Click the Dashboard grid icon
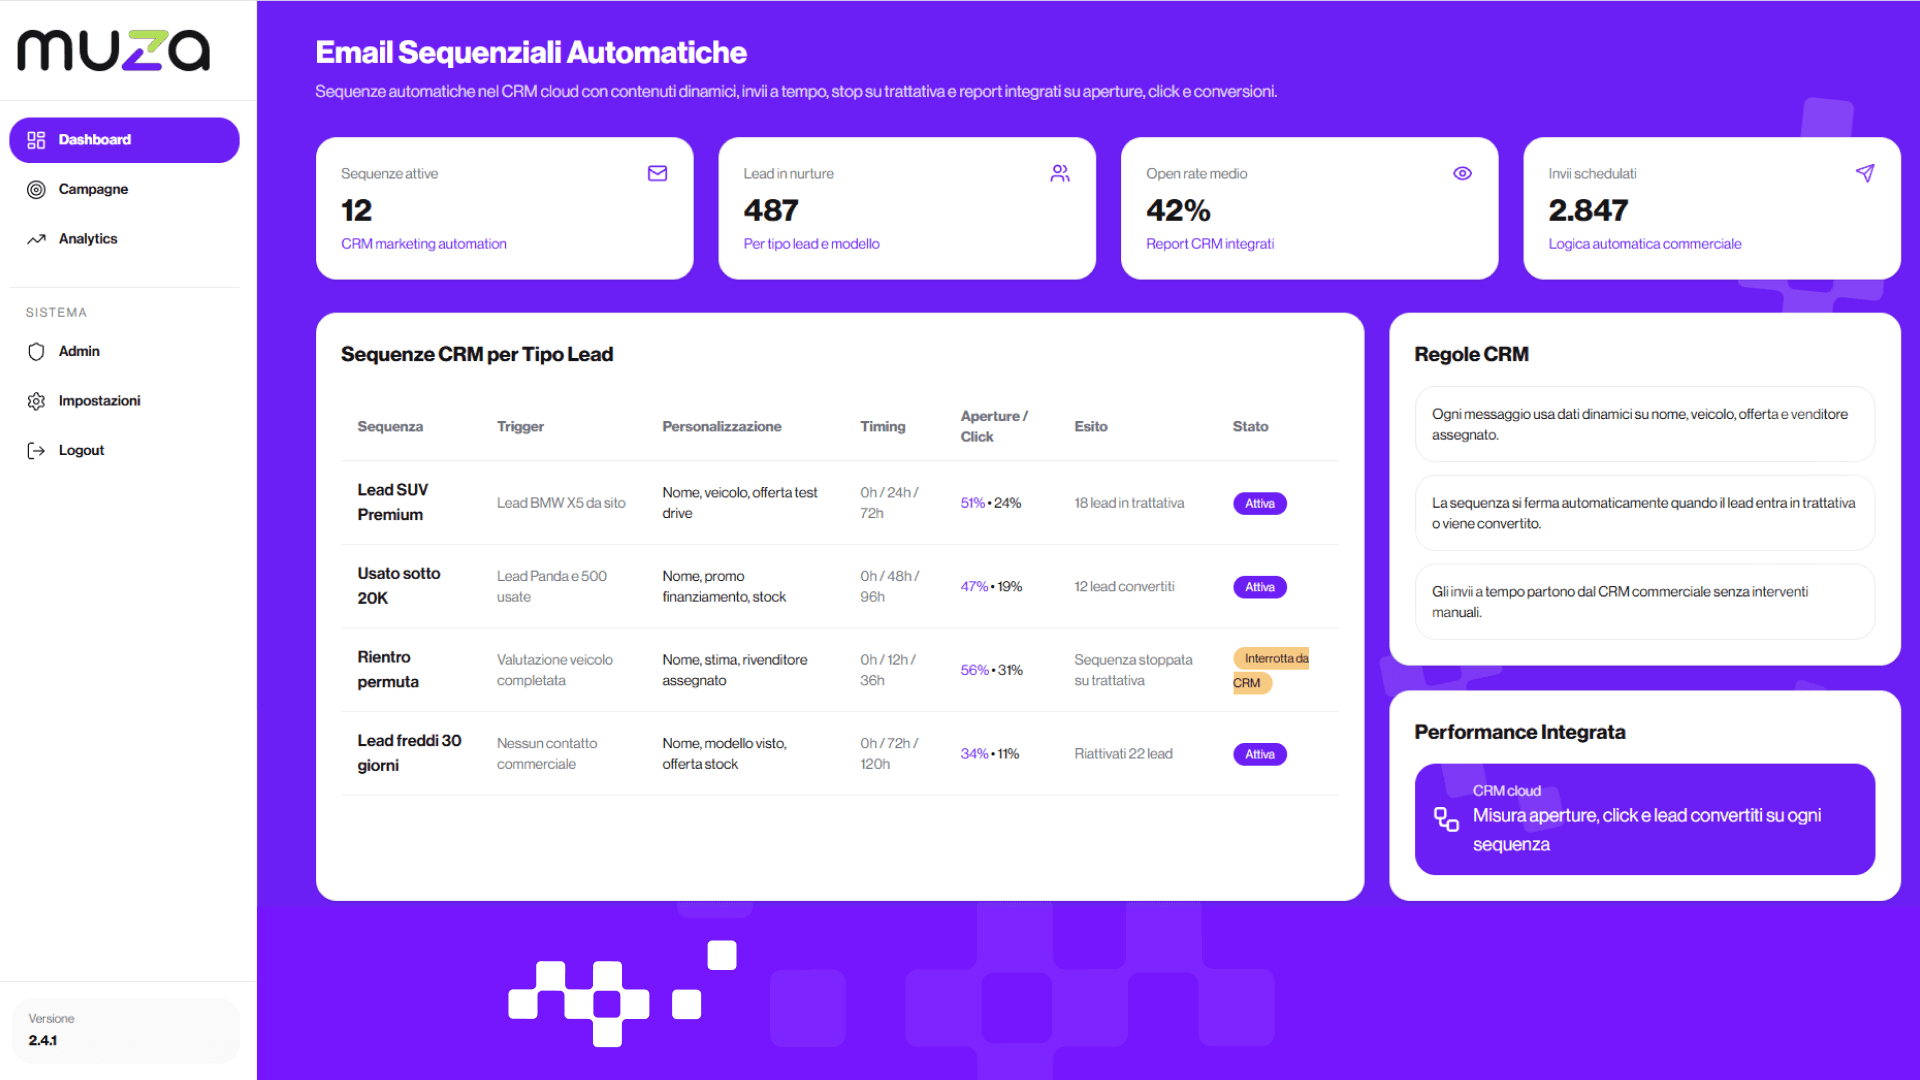1920x1080 pixels. [x=36, y=140]
